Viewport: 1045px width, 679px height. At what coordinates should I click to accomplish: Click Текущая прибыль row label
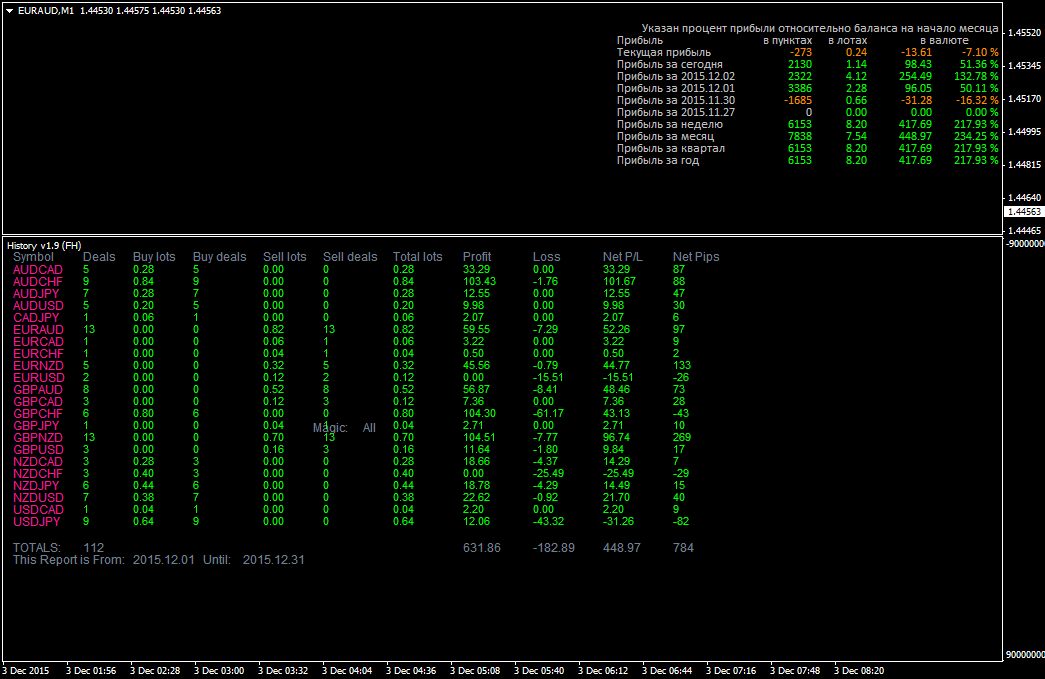point(664,53)
